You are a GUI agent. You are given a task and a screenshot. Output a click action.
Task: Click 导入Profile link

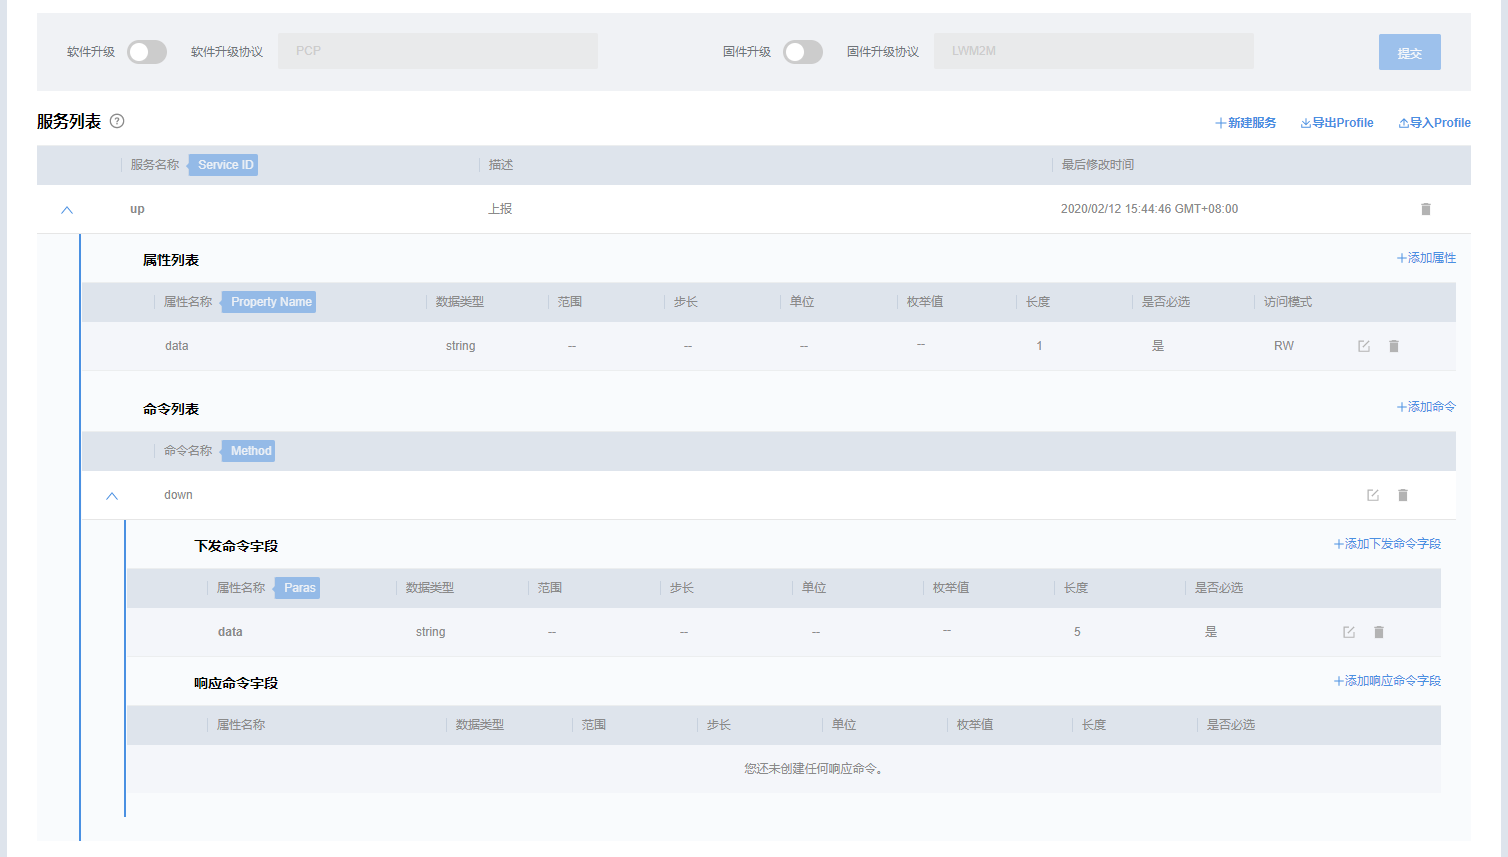(1434, 123)
